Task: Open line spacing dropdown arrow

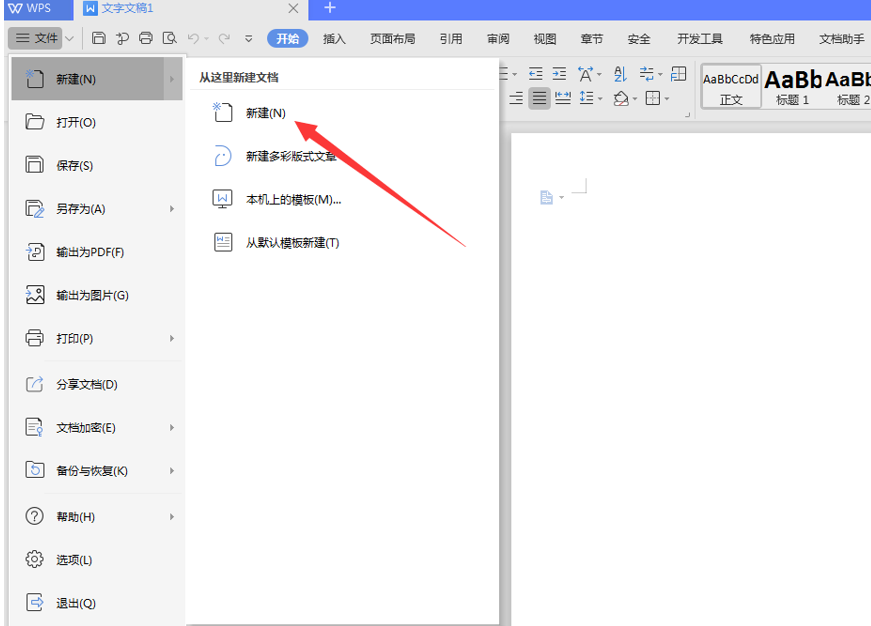Action: (600, 99)
